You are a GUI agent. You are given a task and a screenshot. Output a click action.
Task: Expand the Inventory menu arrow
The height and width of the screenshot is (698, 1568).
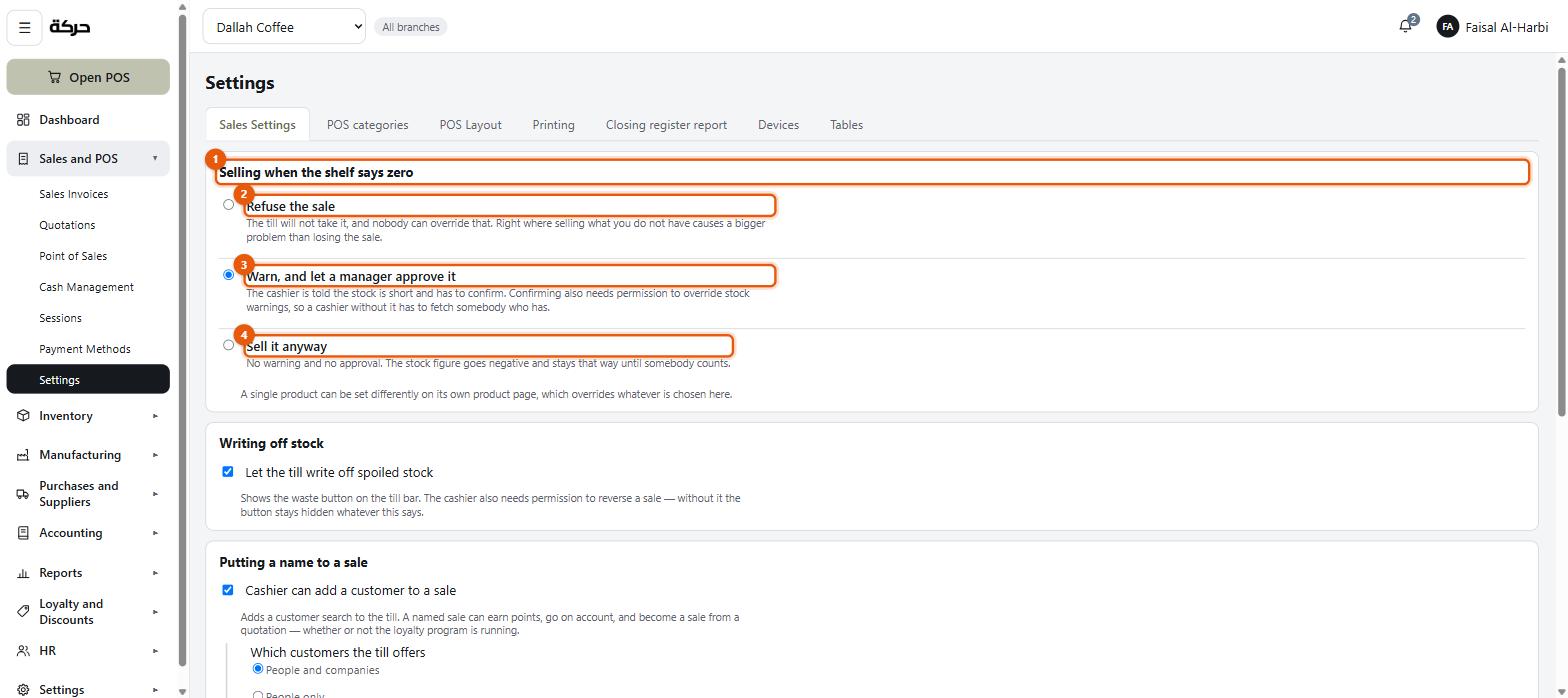[155, 416]
